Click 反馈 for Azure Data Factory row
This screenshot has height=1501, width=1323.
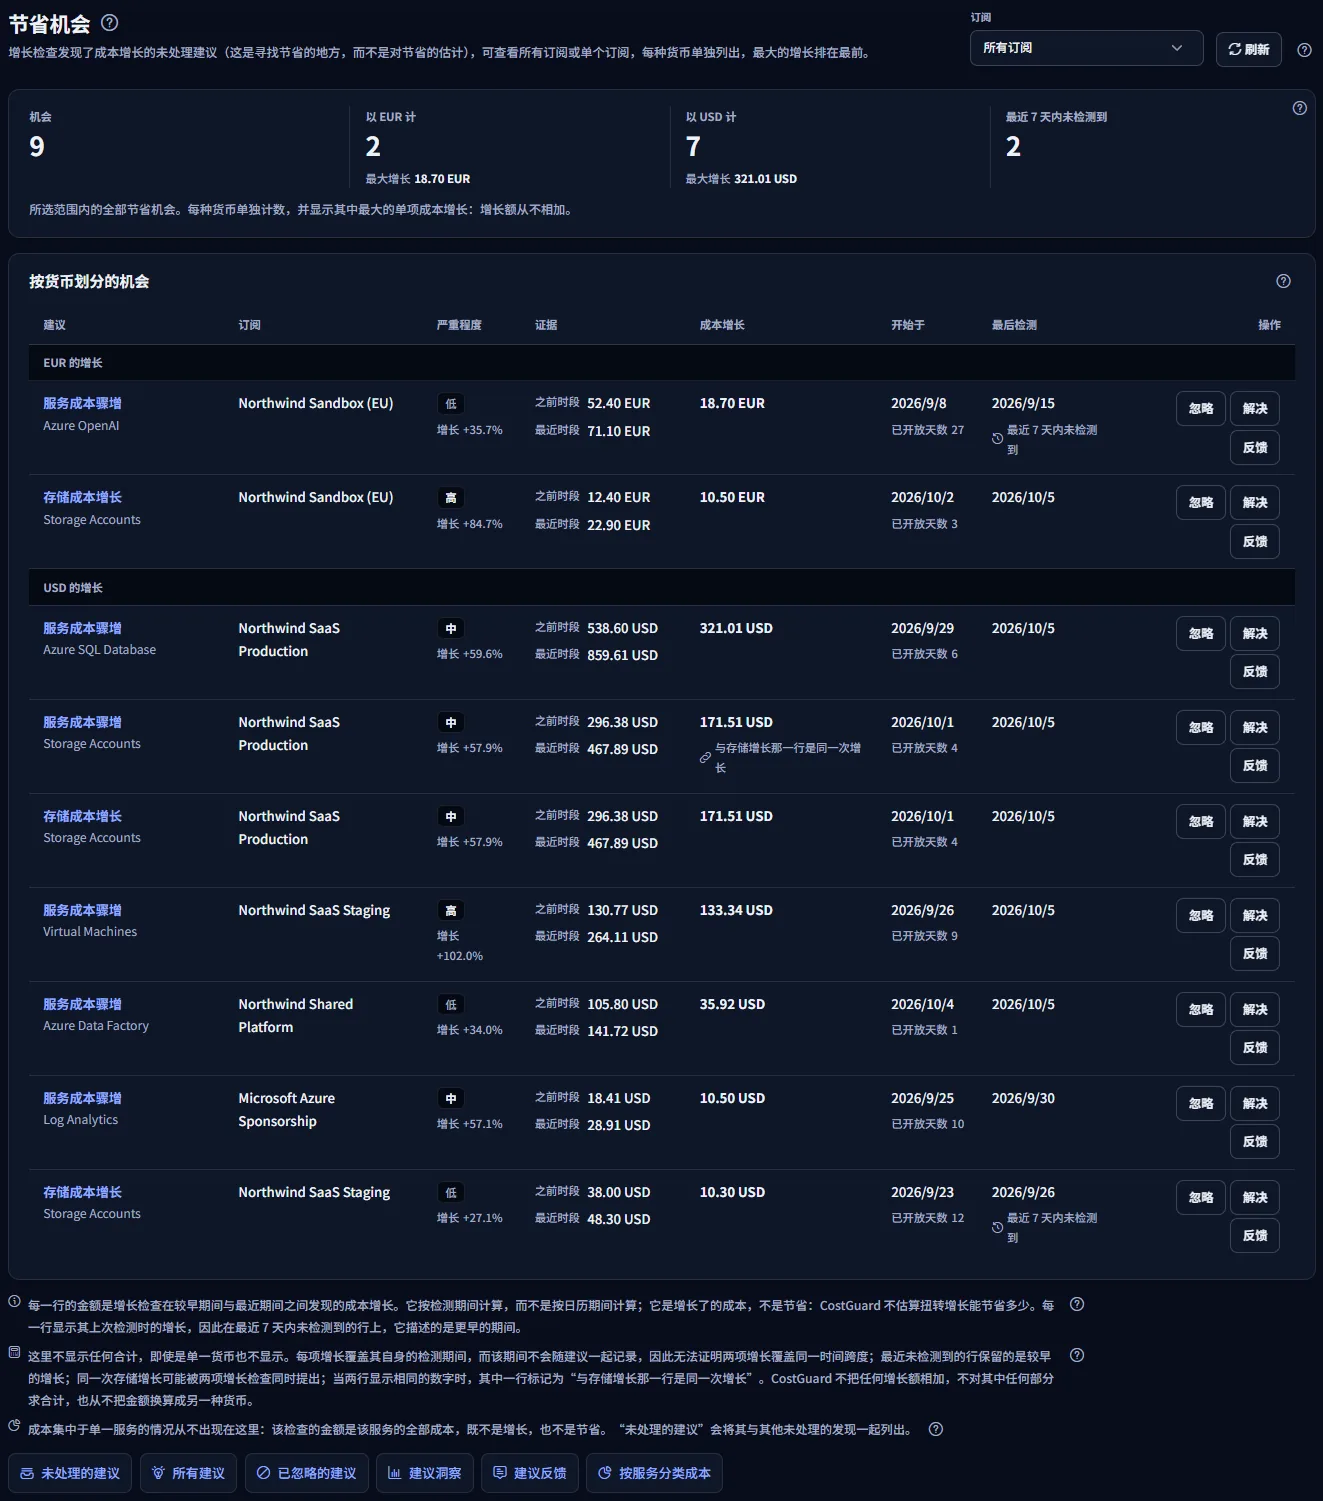pos(1255,1048)
